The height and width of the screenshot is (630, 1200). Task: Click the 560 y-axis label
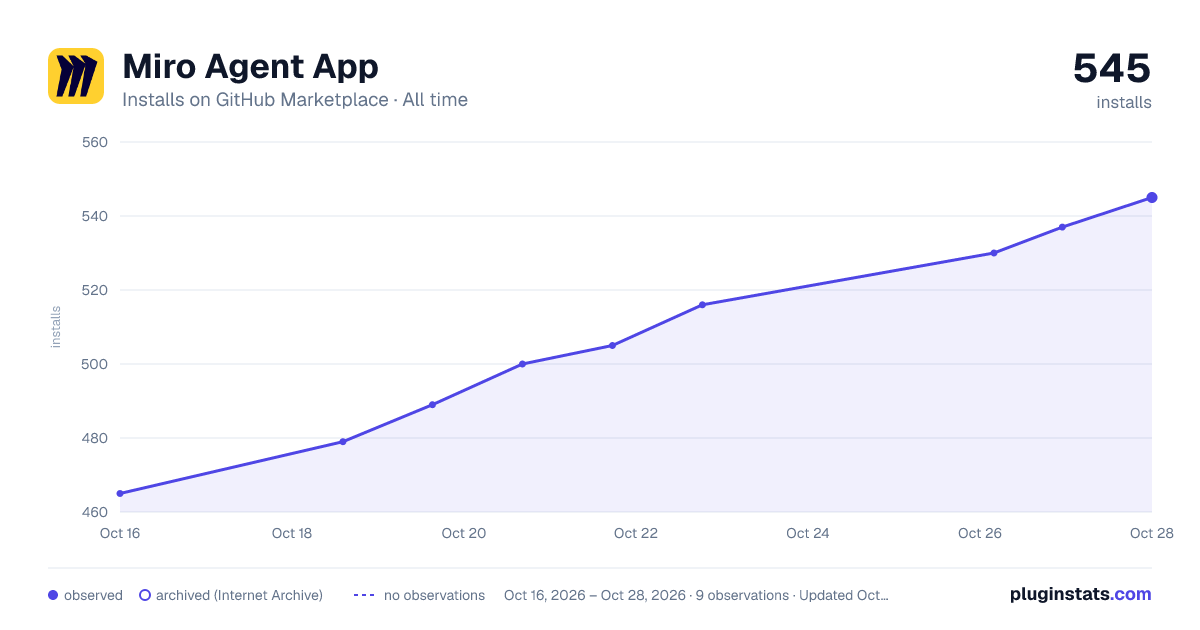[95, 142]
